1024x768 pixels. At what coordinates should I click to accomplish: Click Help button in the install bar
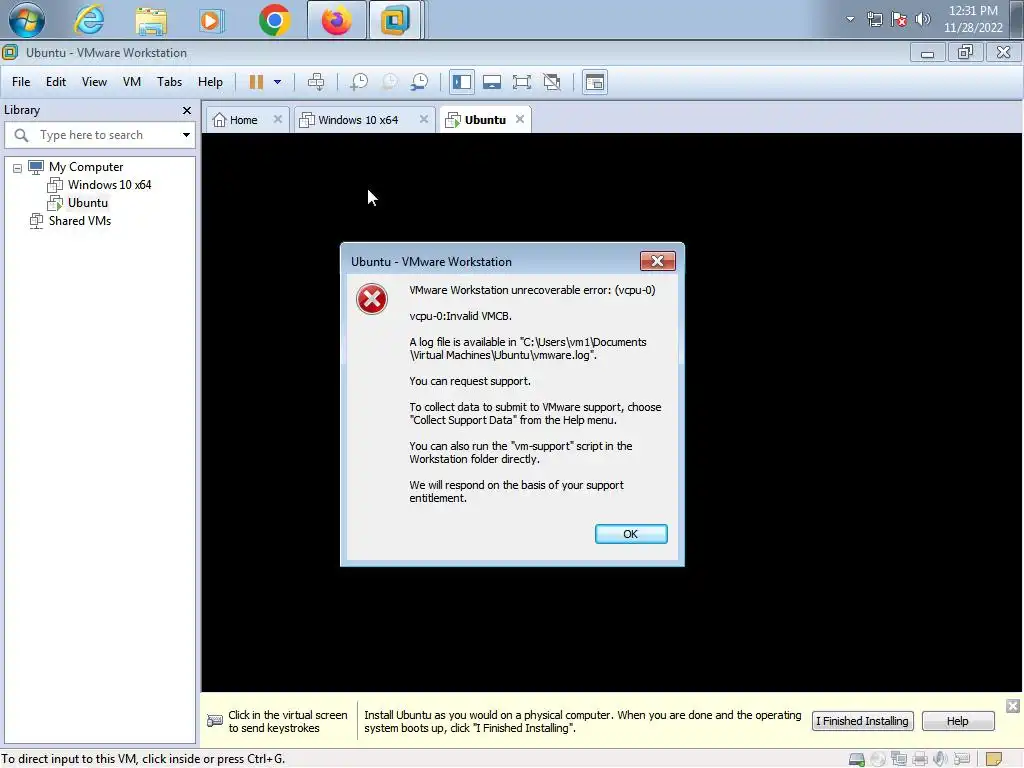[957, 721]
